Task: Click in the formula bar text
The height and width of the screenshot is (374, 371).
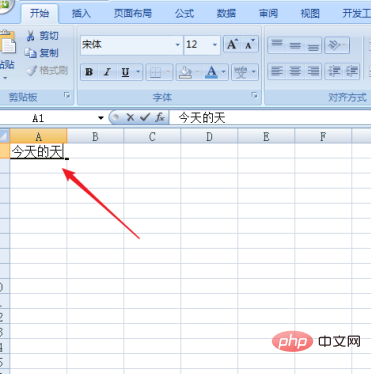Action: (202, 118)
